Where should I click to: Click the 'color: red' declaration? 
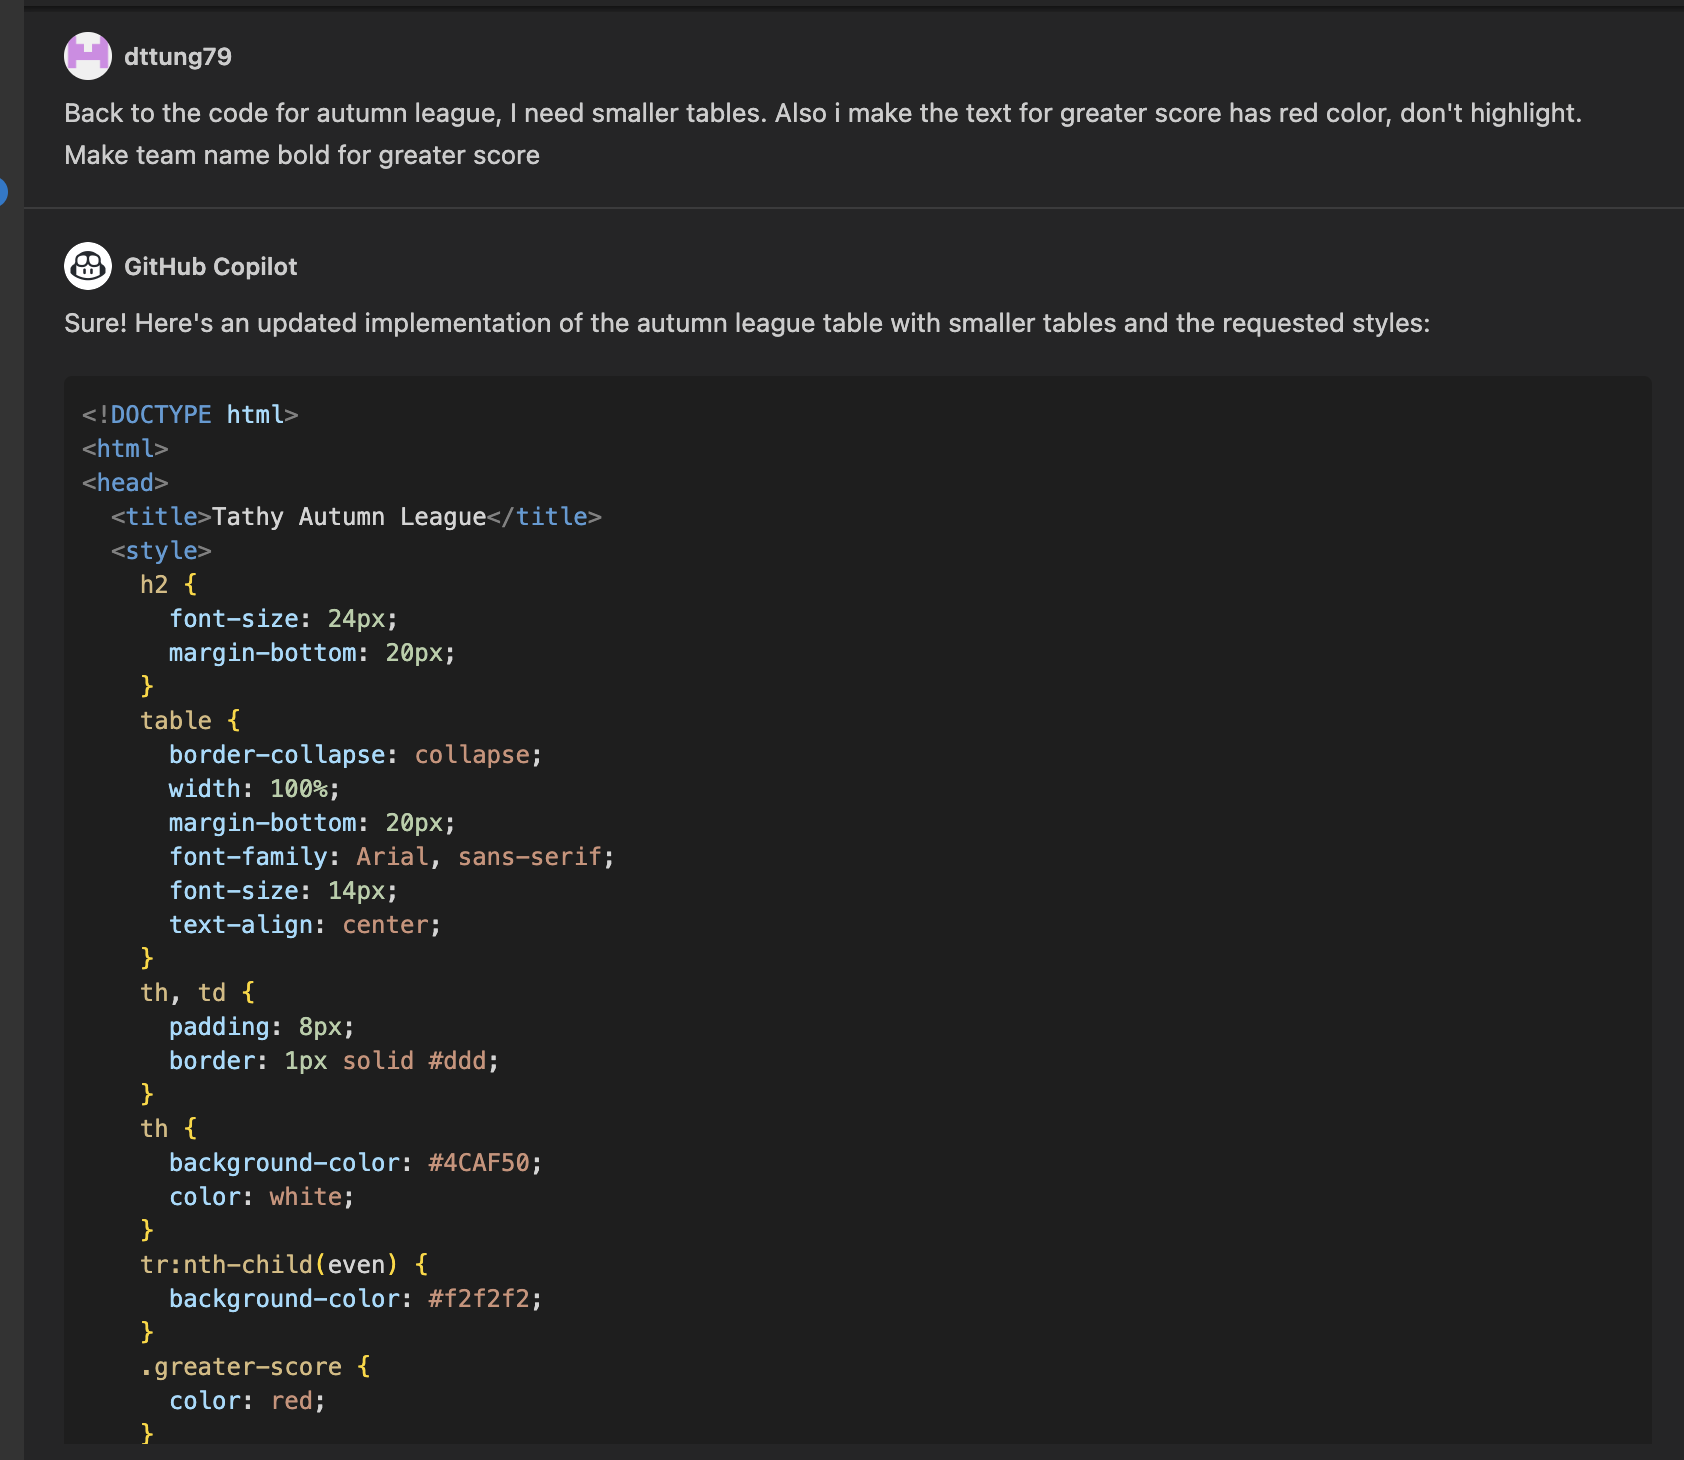[247, 1401]
